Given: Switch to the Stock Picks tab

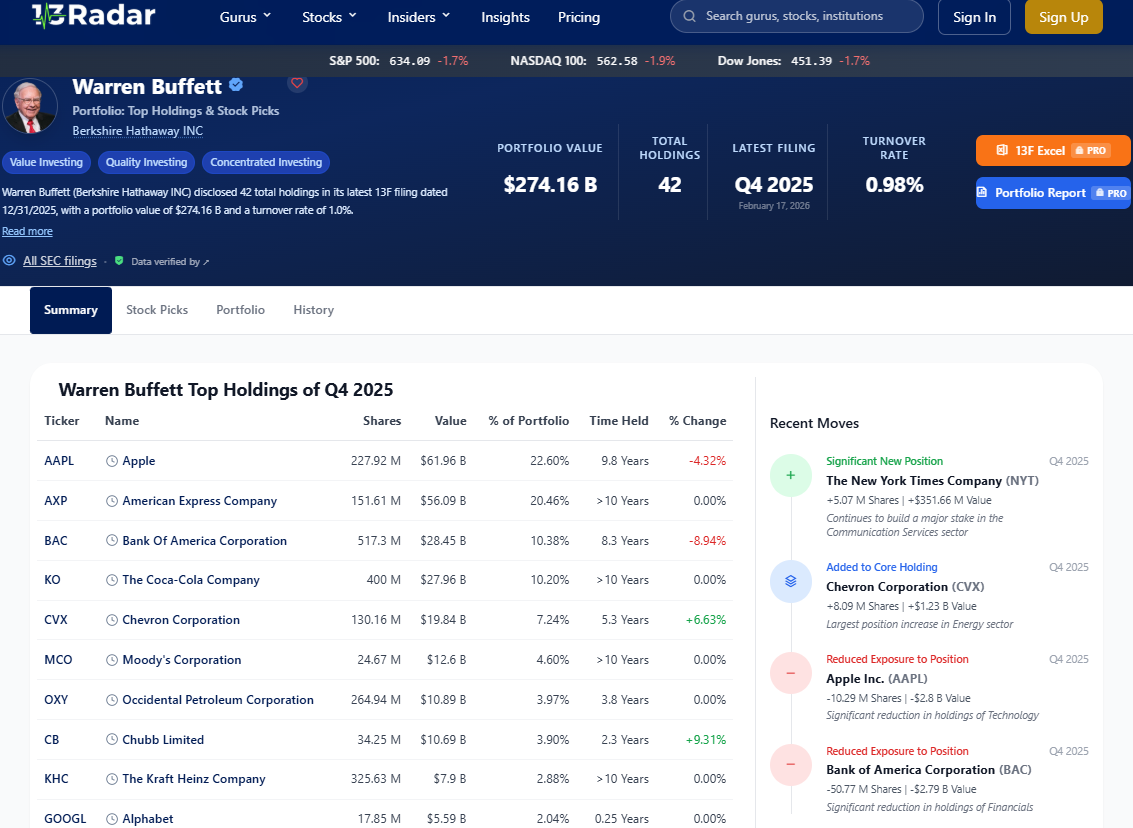Looking at the screenshot, I should point(157,310).
